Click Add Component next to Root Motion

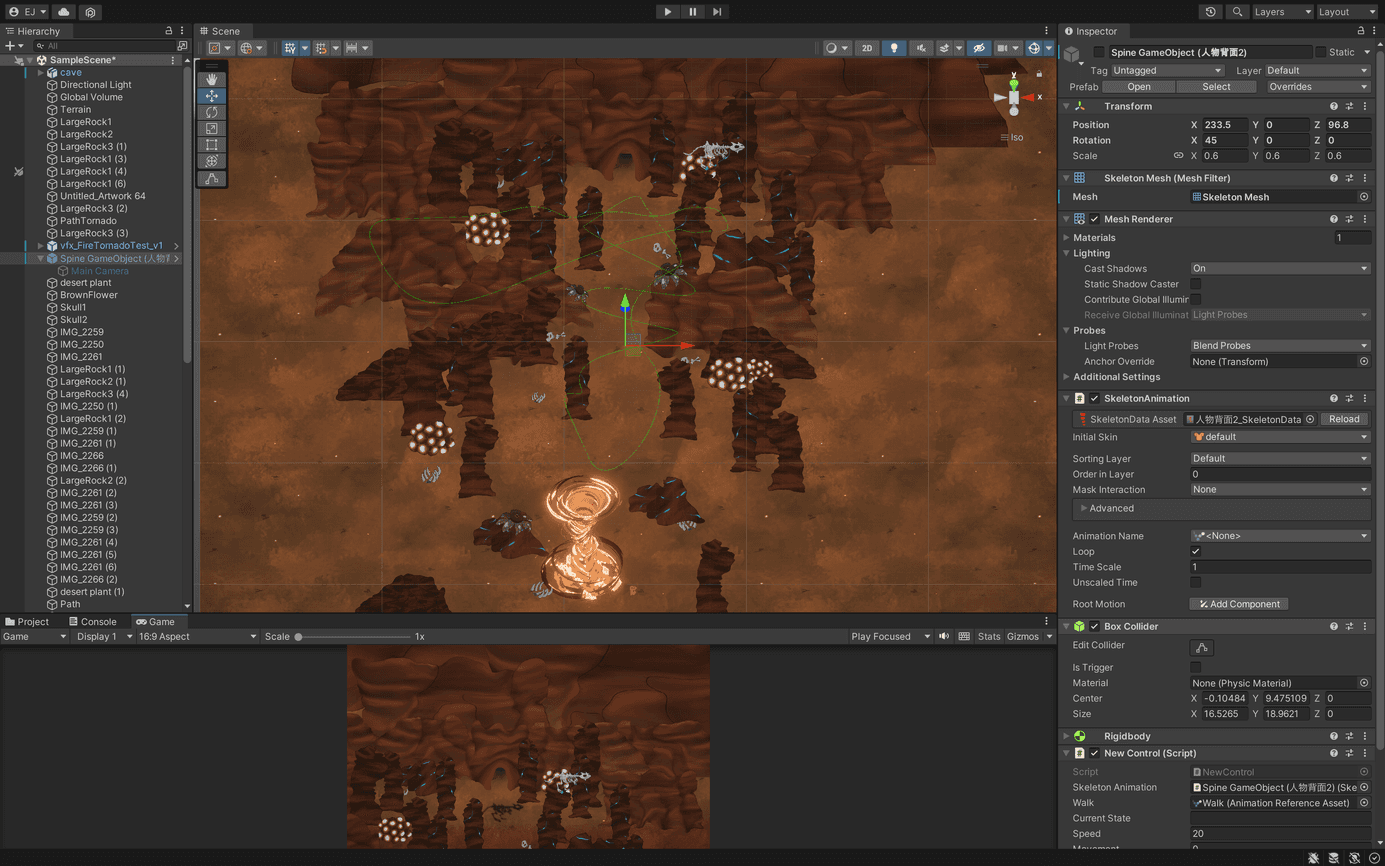pyautogui.click(x=1239, y=604)
